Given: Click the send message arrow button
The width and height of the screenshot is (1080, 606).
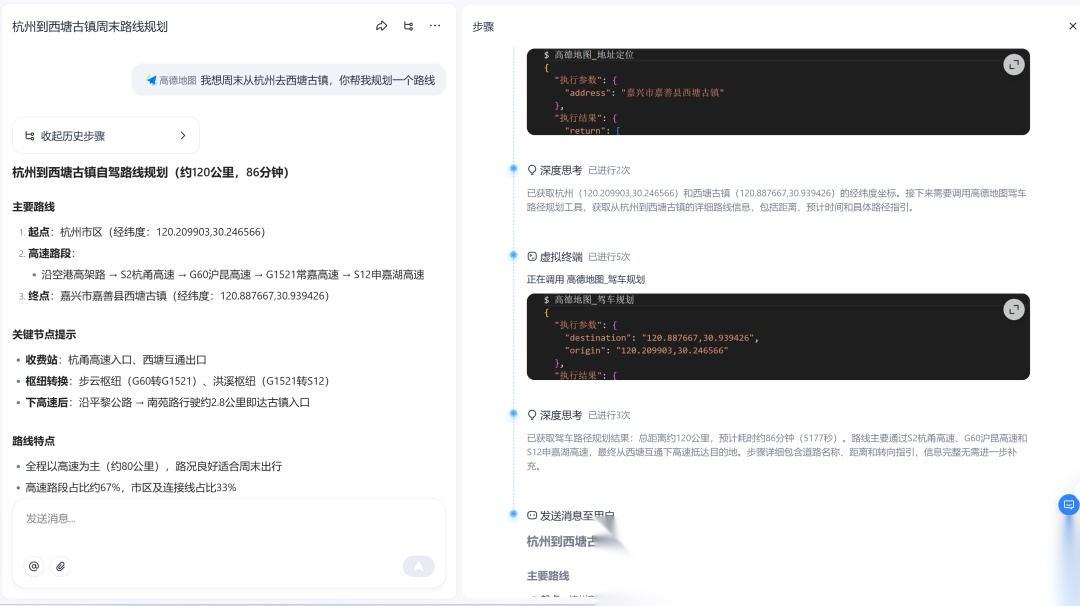Looking at the screenshot, I should coord(418,566).
